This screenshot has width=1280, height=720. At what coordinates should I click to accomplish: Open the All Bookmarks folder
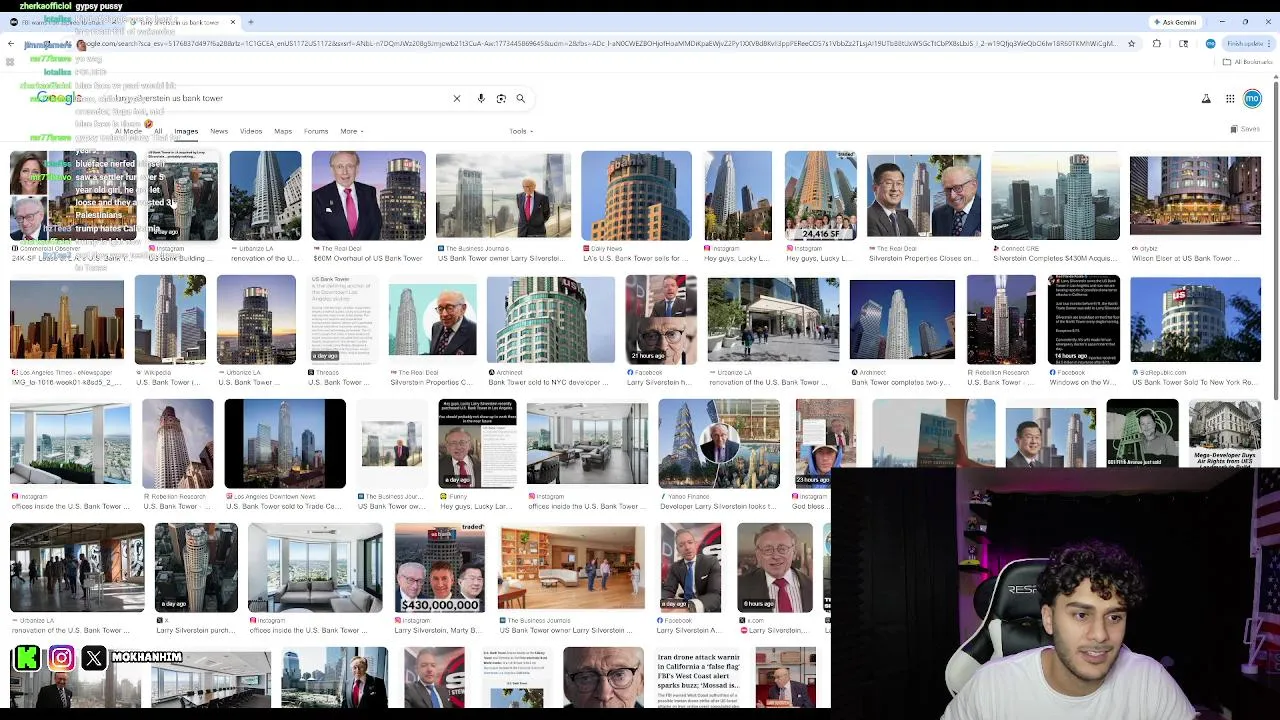coord(1248,62)
